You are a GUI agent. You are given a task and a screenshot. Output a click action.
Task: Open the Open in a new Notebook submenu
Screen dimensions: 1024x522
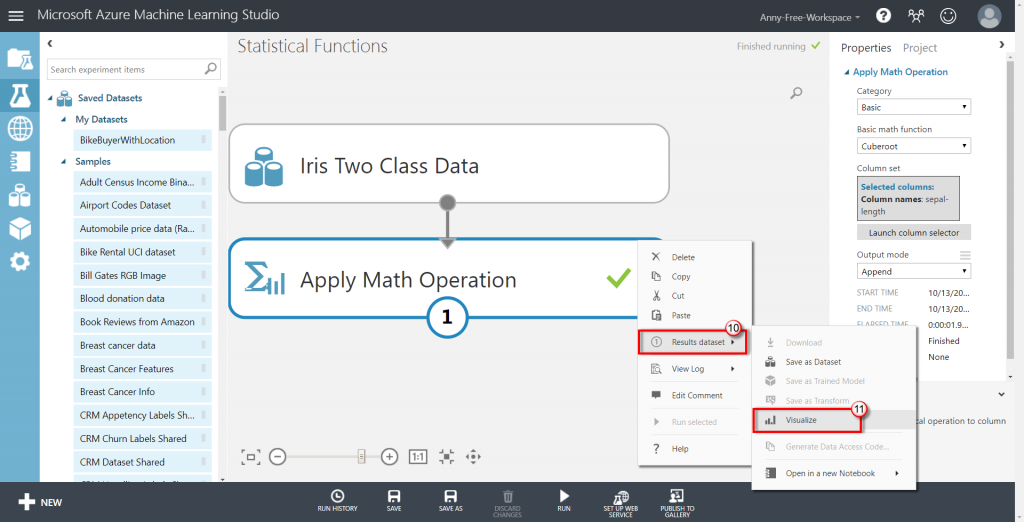pyautogui.click(x=833, y=473)
